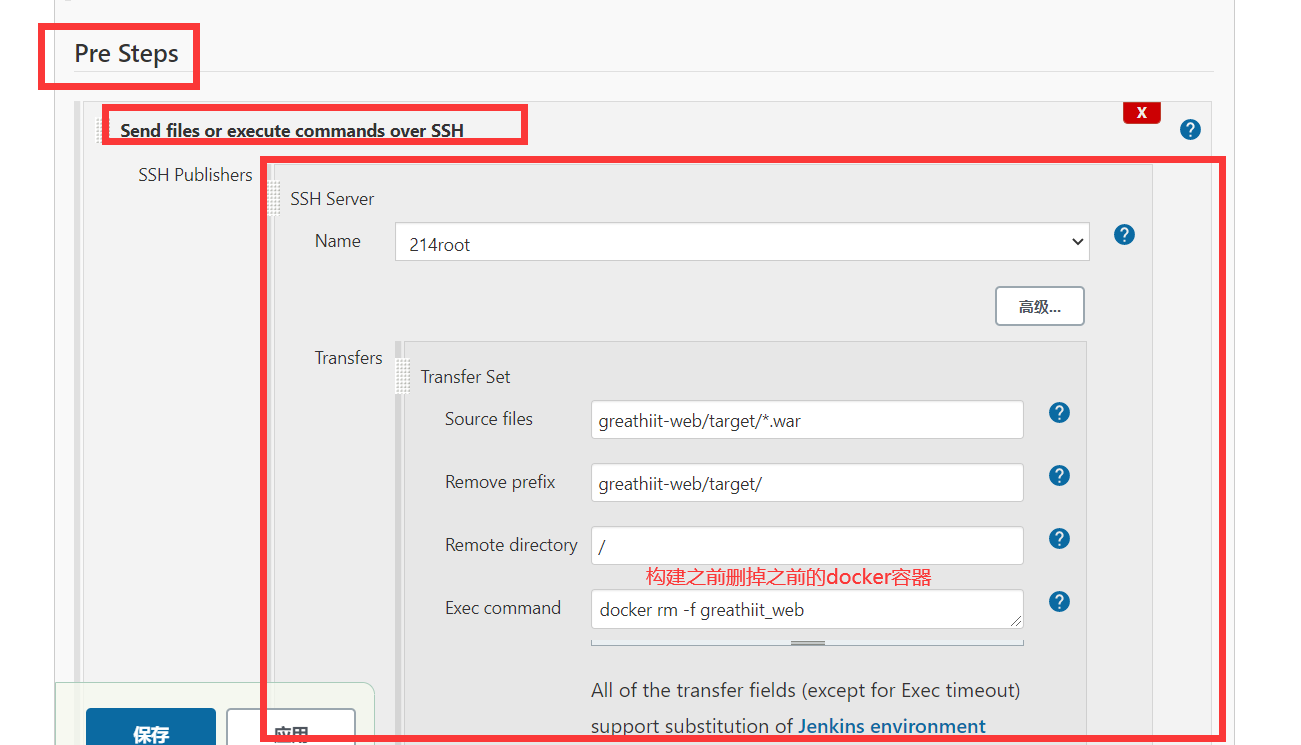1301x745 pixels.
Task: Focus the Source files input field
Action: pos(807,420)
